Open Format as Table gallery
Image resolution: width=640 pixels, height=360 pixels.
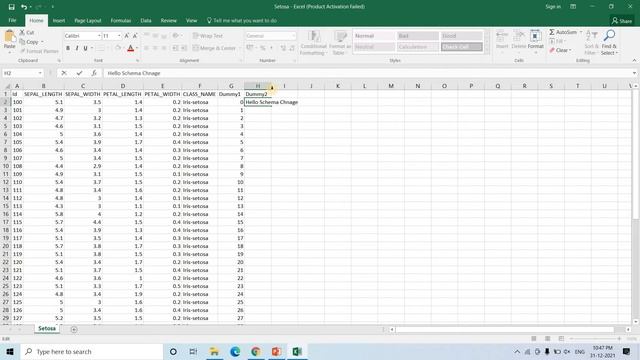click(x=339, y=42)
